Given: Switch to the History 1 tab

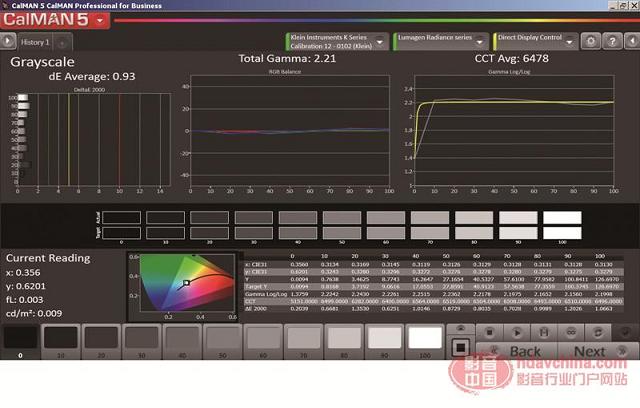Looking at the screenshot, I should pos(35,42).
